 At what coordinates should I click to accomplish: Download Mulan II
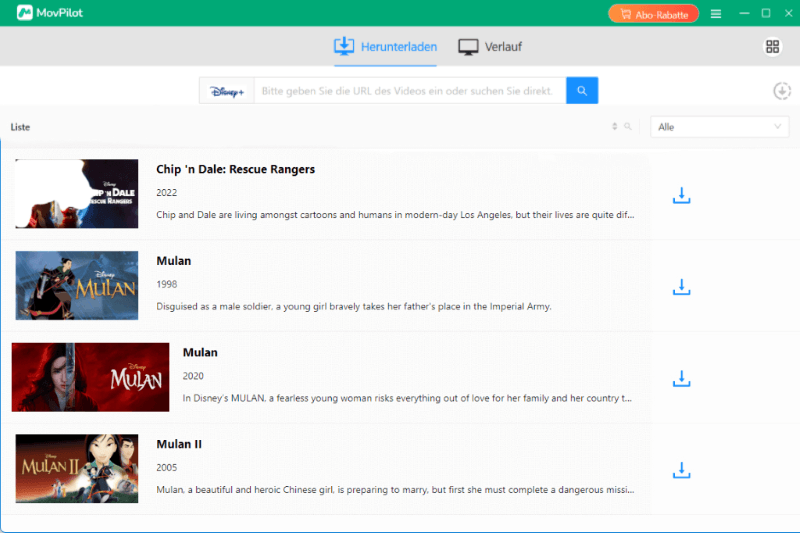(681, 471)
